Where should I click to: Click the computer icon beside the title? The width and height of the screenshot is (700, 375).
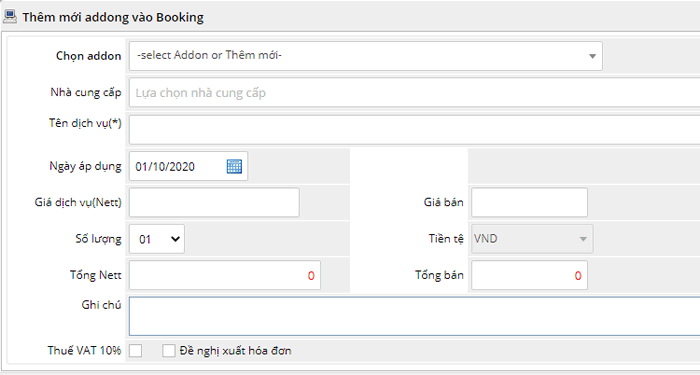point(10,17)
